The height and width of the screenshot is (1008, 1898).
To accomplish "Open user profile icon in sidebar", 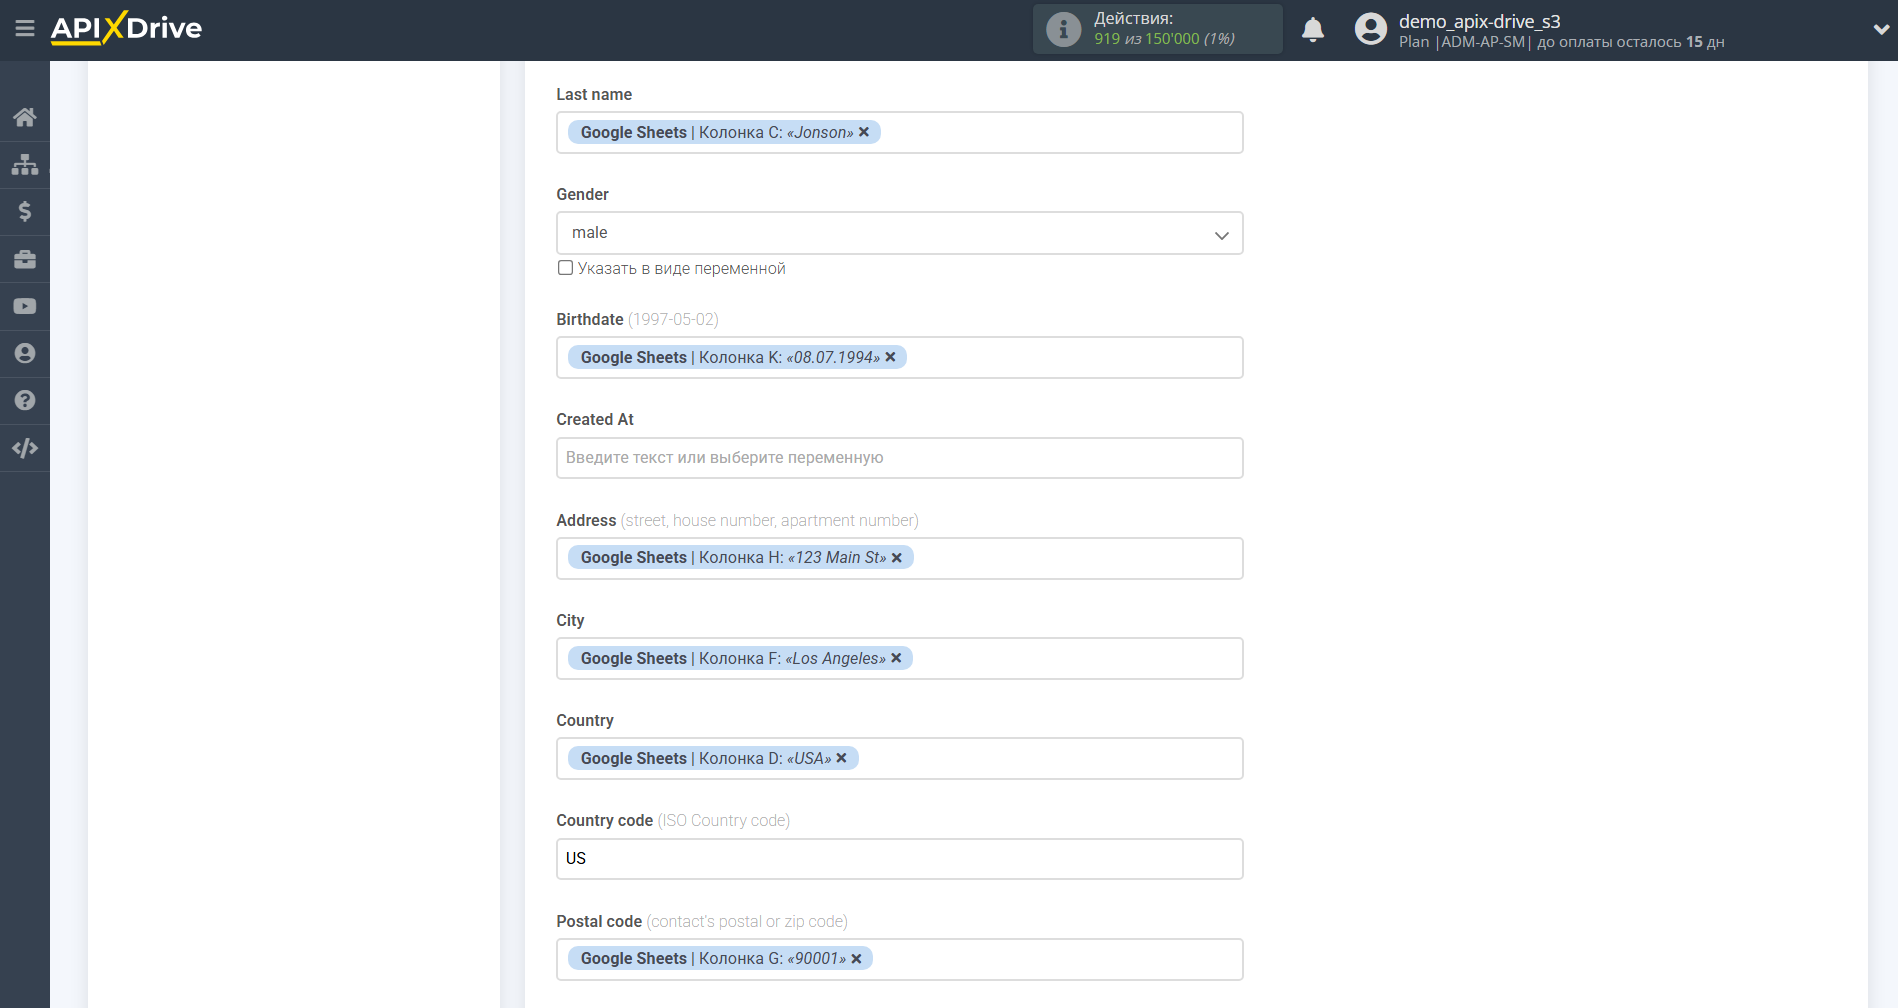I will (25, 353).
